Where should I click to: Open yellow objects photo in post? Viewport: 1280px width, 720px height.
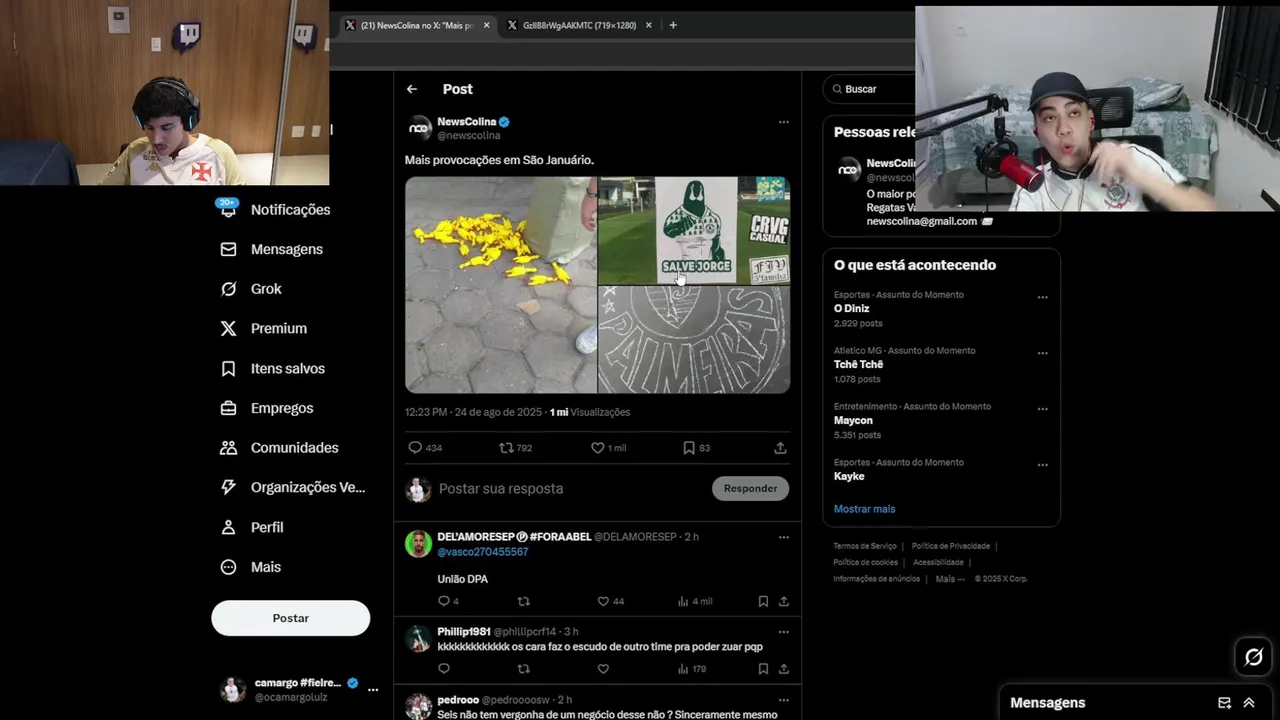500,285
